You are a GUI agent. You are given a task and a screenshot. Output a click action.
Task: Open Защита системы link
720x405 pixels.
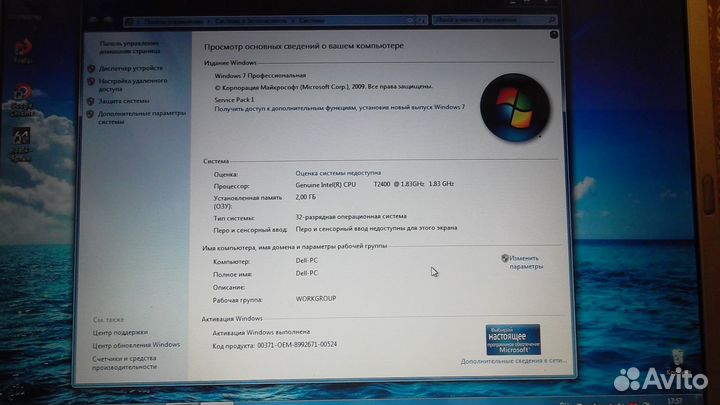[124, 101]
